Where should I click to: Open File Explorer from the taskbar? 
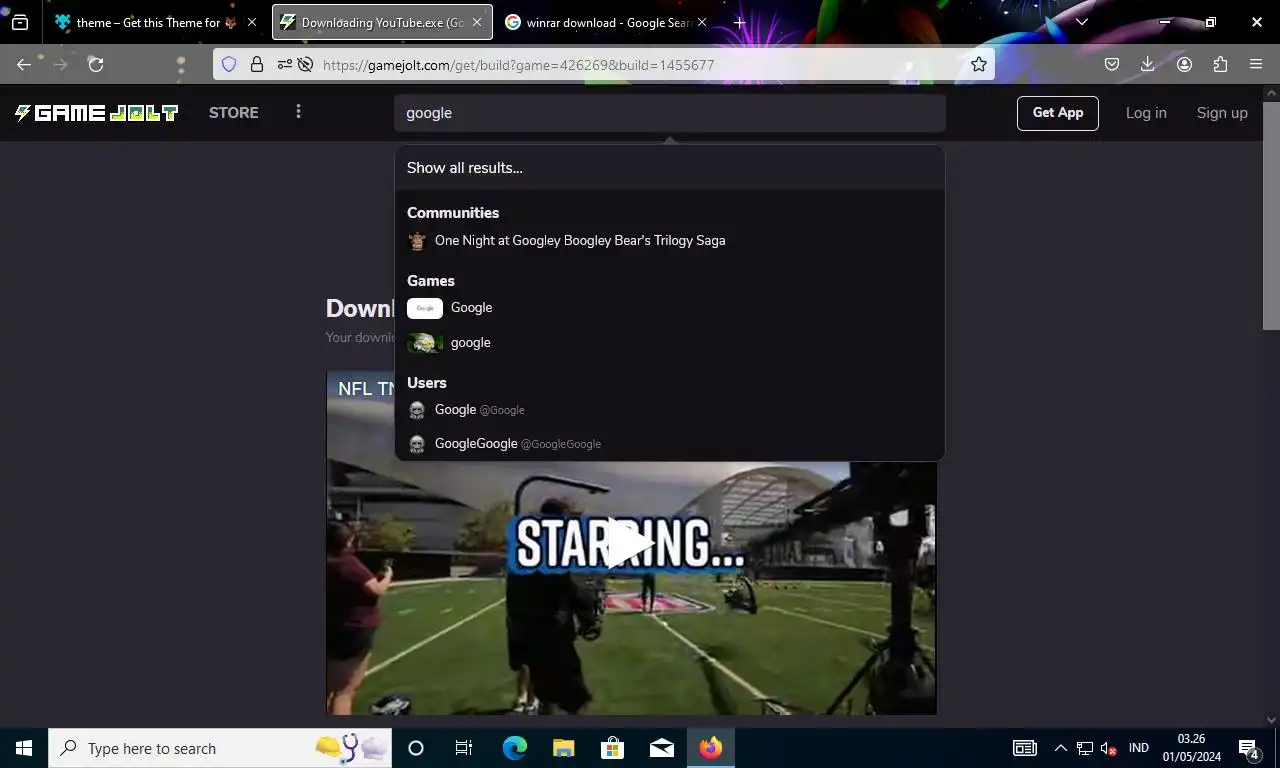pos(564,748)
